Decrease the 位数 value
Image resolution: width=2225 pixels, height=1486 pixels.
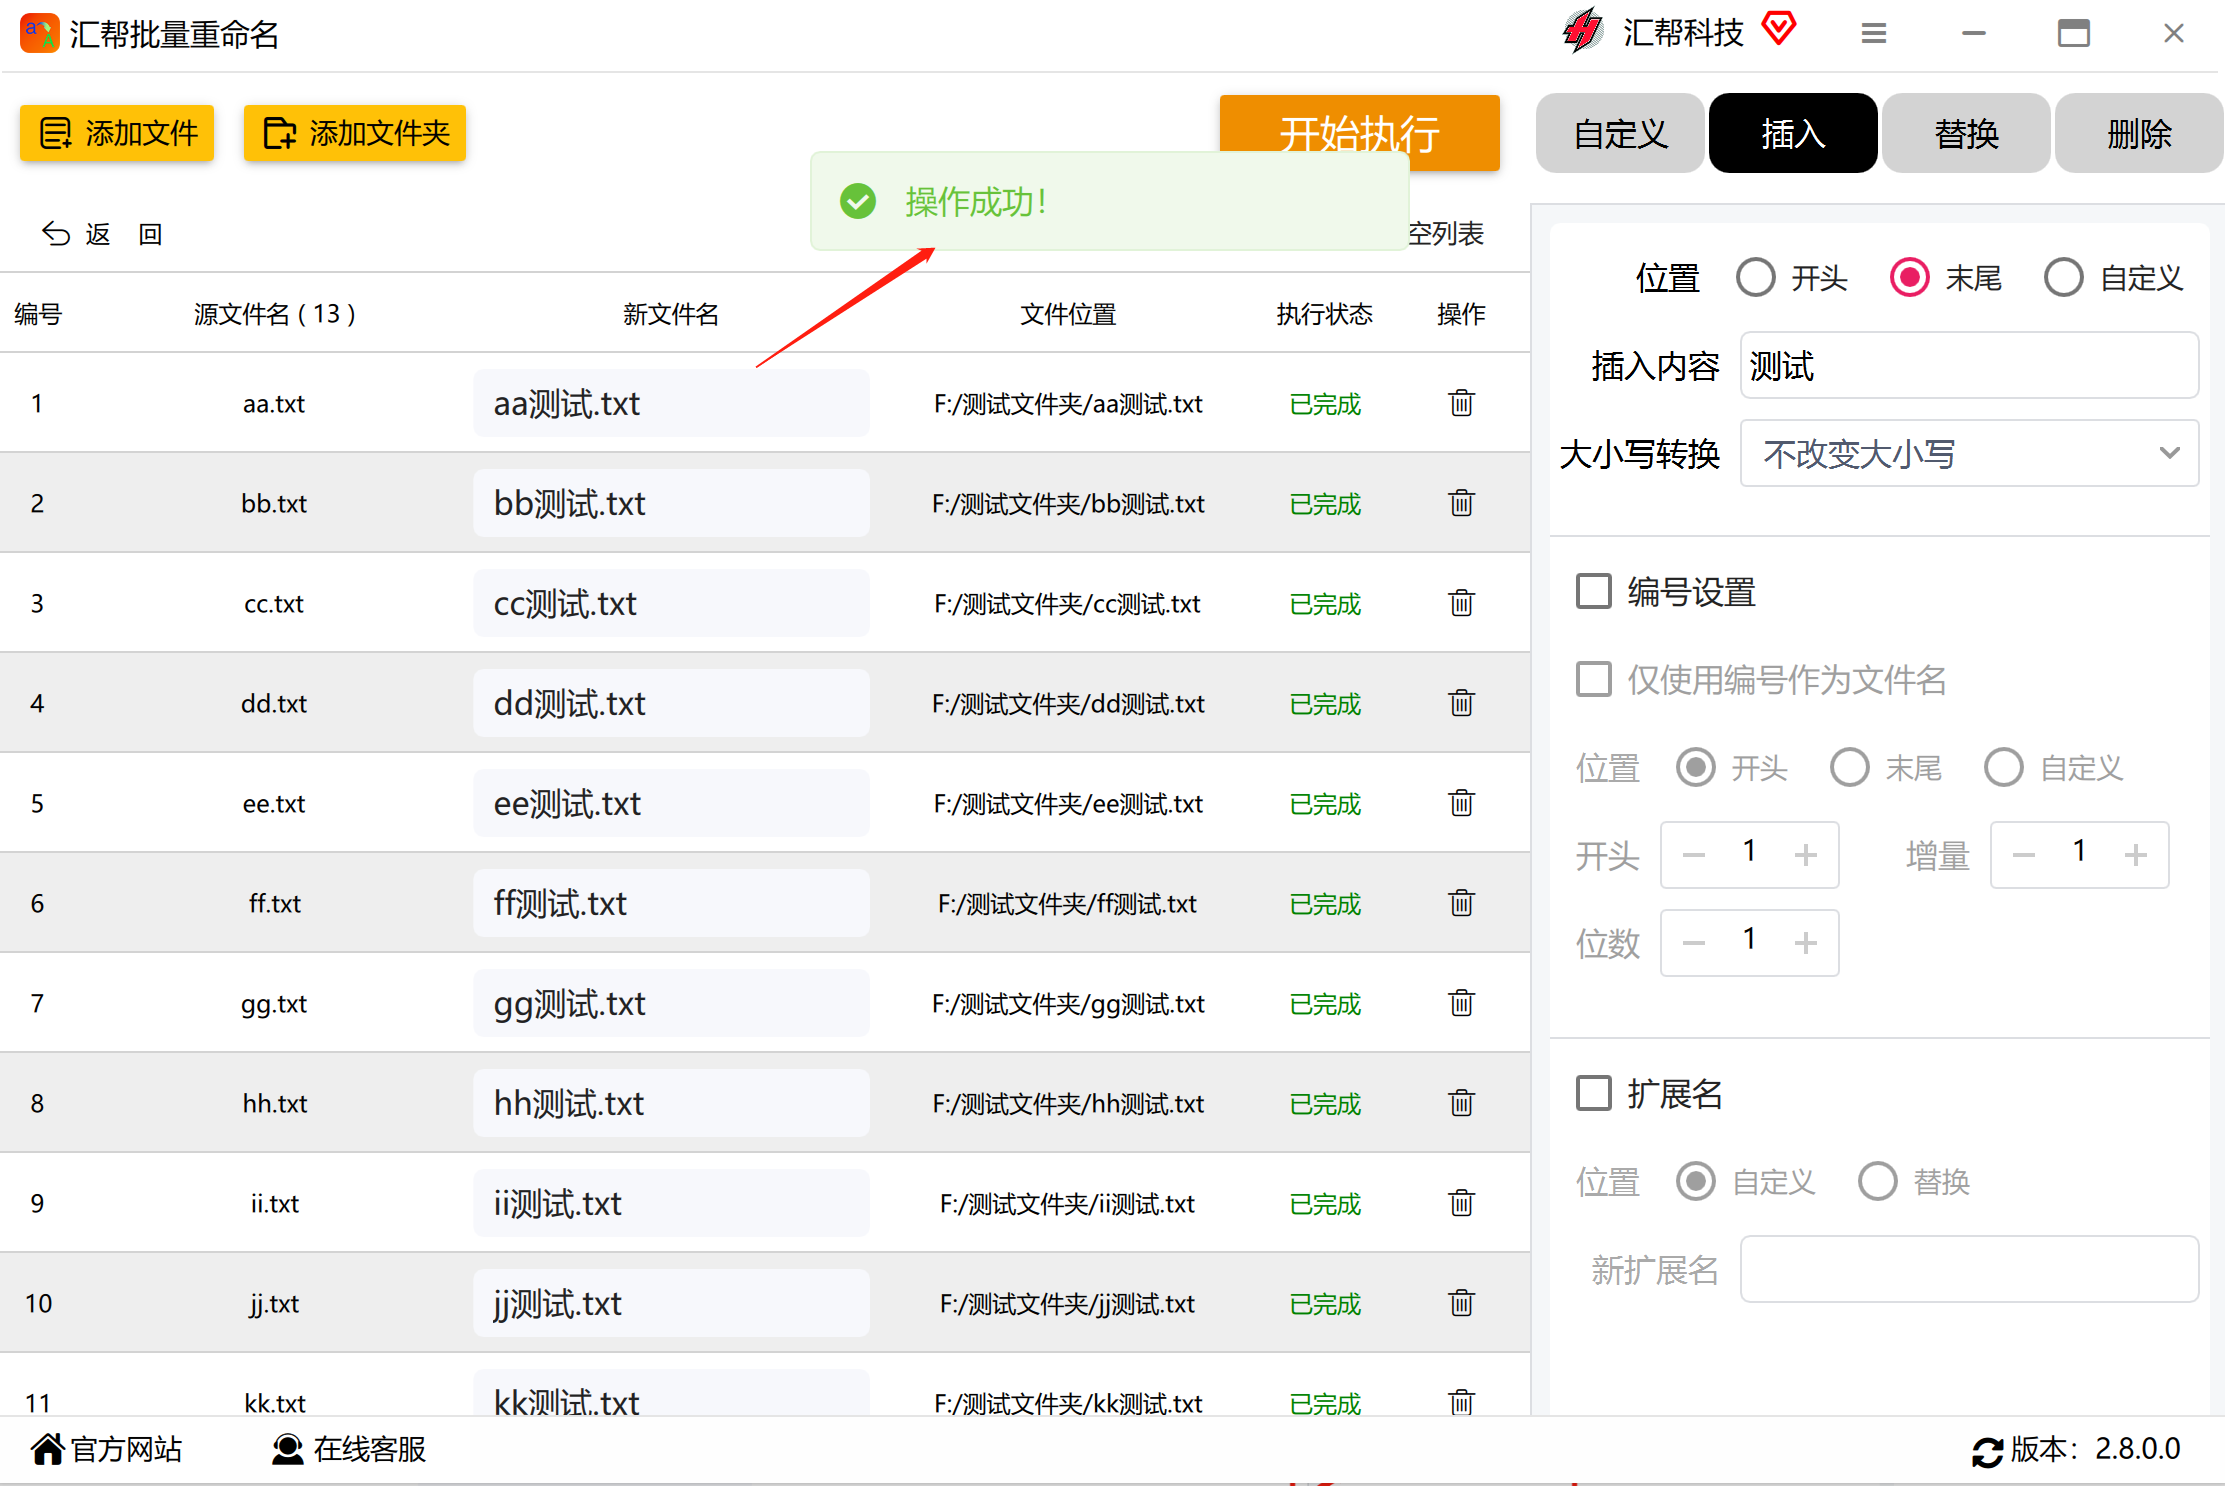pos(1693,943)
